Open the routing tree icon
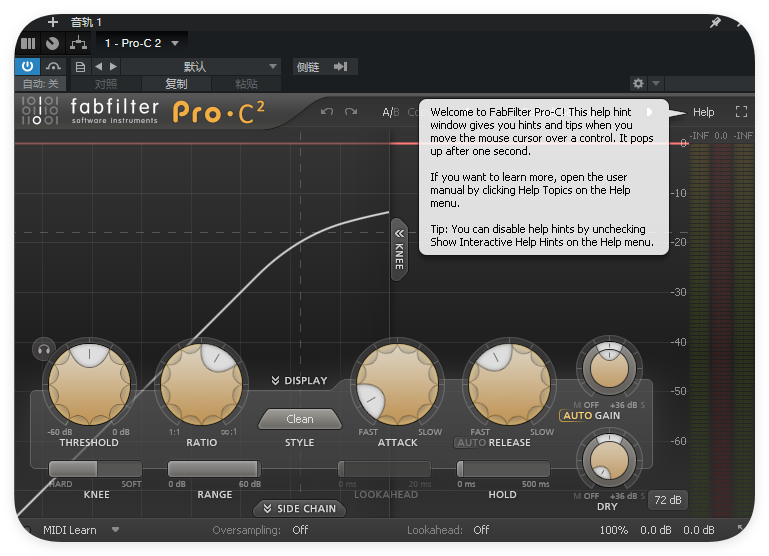This screenshot has height=556, width=769. tap(78, 43)
